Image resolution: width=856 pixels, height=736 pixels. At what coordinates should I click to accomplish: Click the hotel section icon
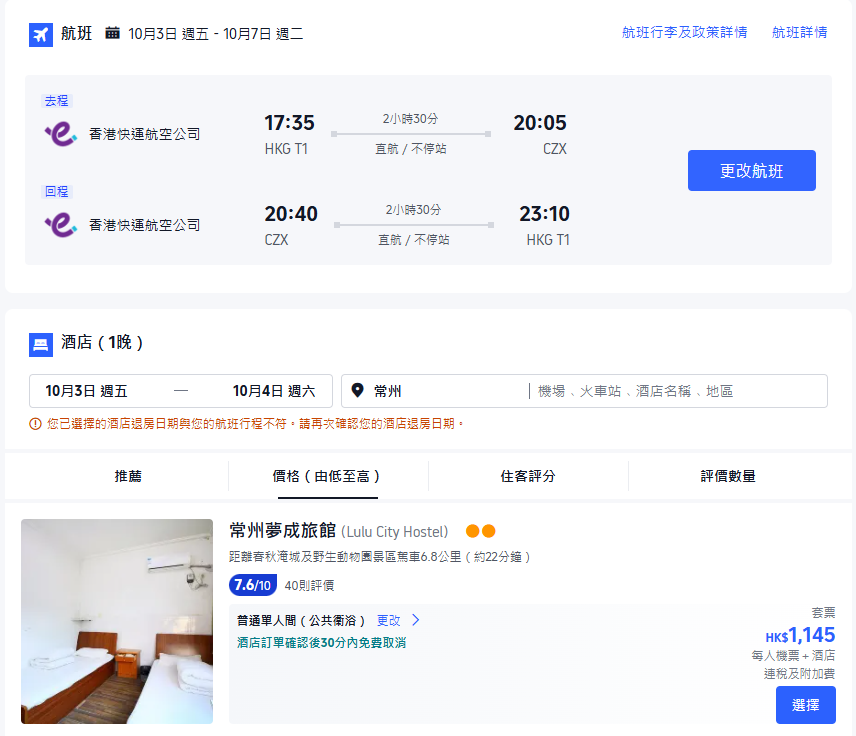40,344
